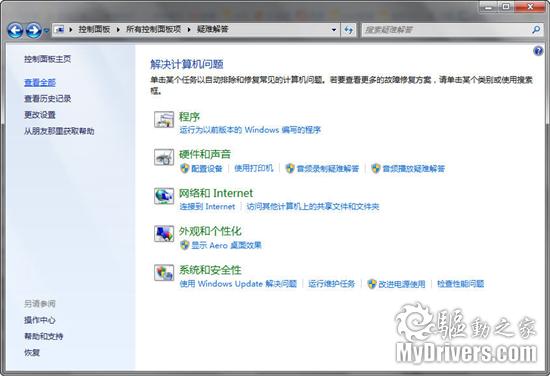Click the refresh button beside address bar
This screenshot has width=550, height=376.
point(348,30)
